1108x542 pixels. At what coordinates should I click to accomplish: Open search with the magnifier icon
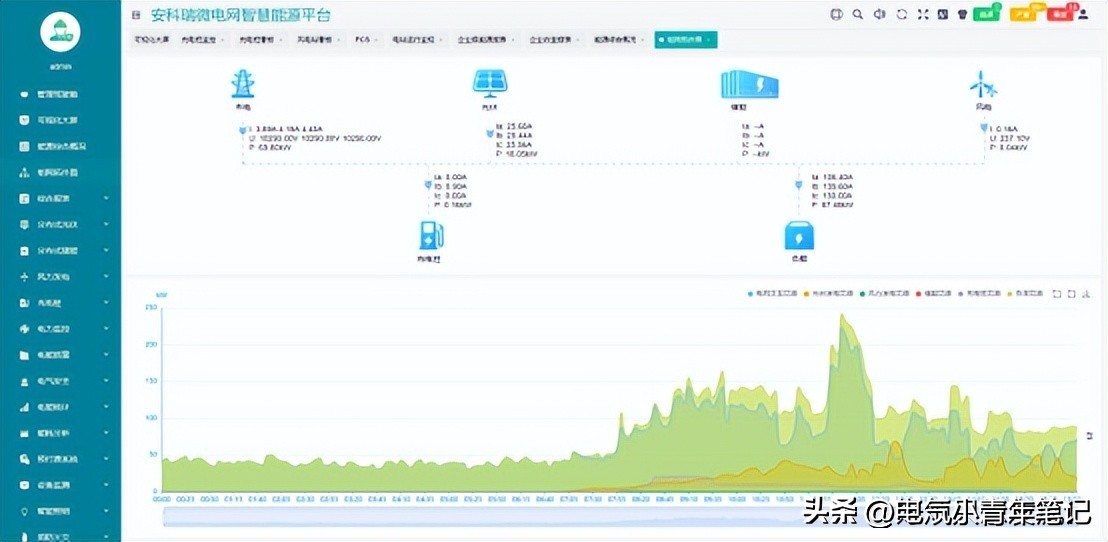(x=858, y=14)
